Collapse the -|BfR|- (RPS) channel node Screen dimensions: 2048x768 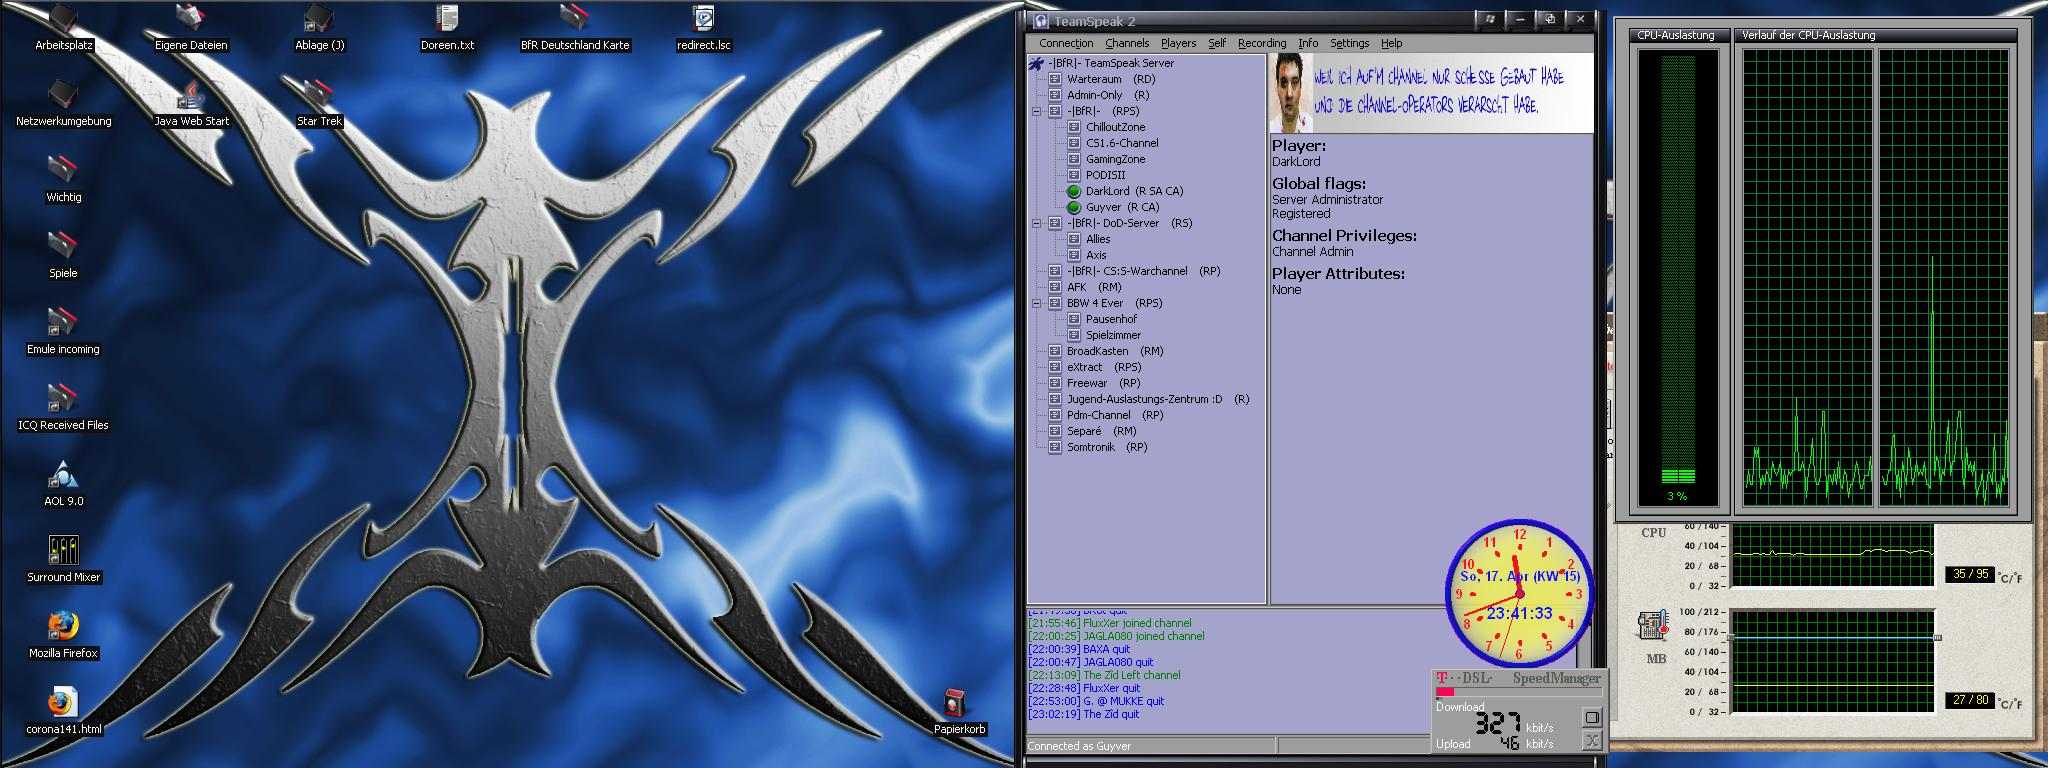(1037, 111)
